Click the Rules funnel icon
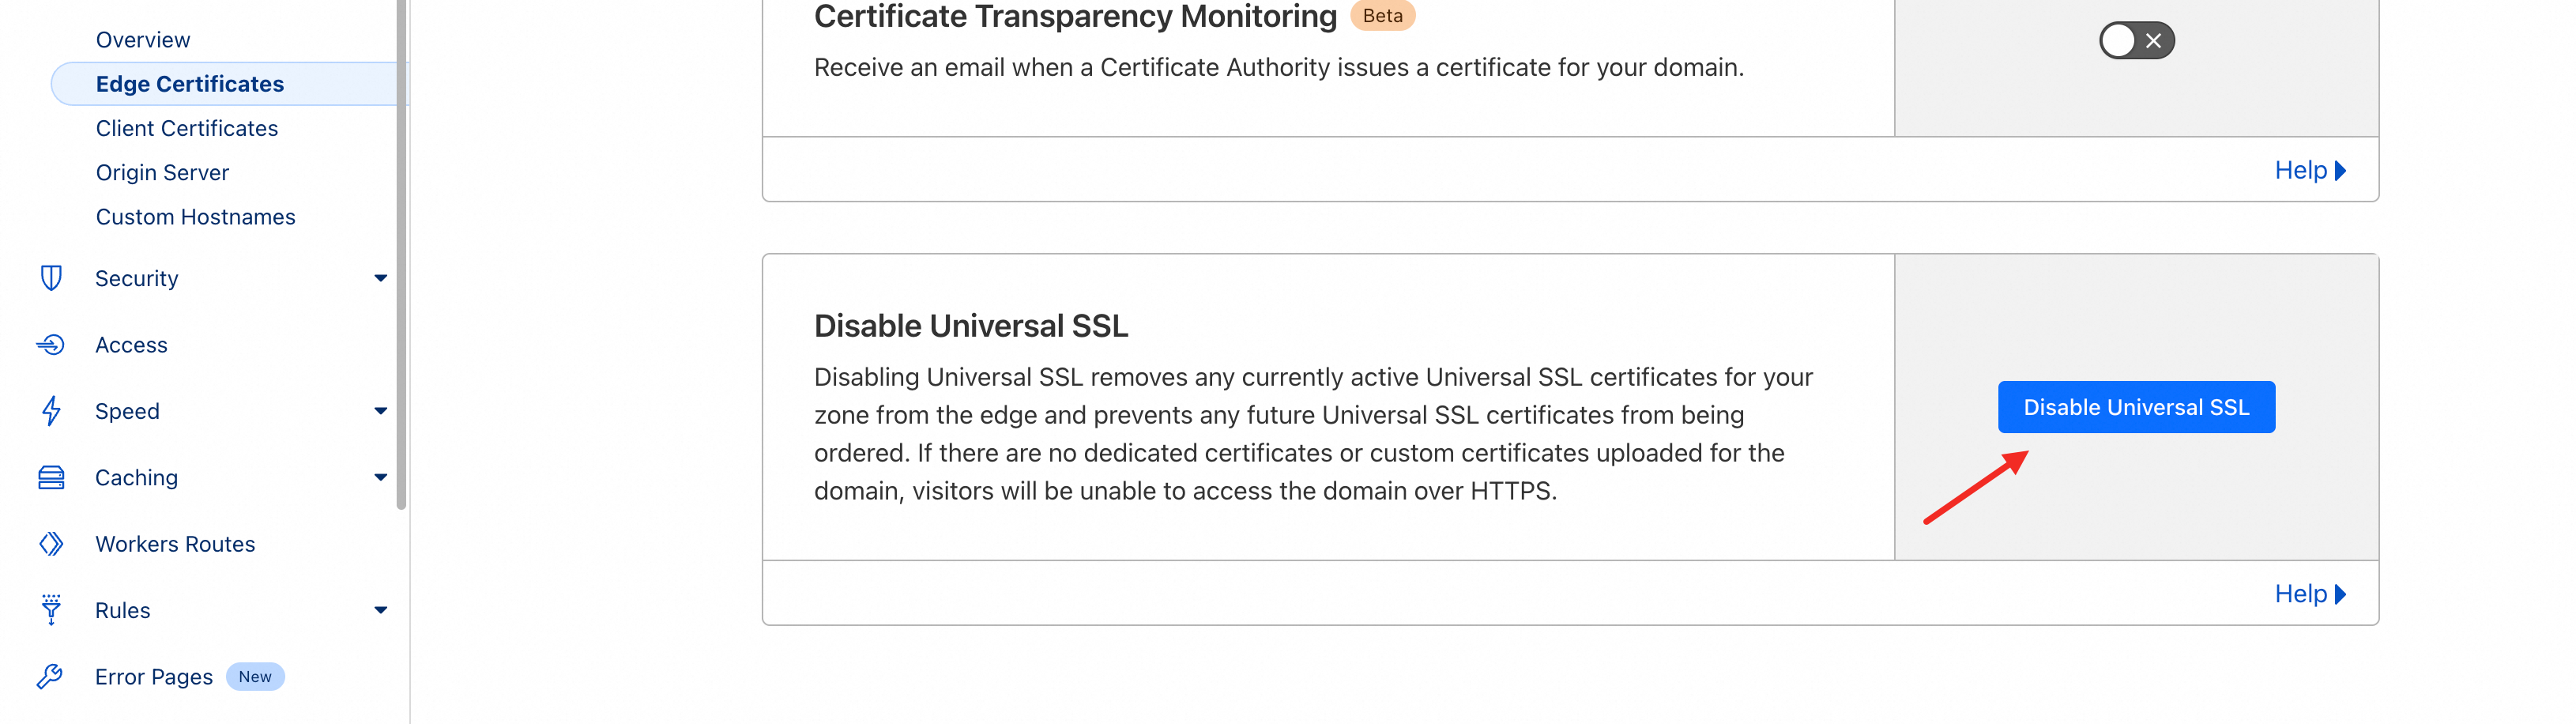This screenshot has height=724, width=2576. [51, 610]
